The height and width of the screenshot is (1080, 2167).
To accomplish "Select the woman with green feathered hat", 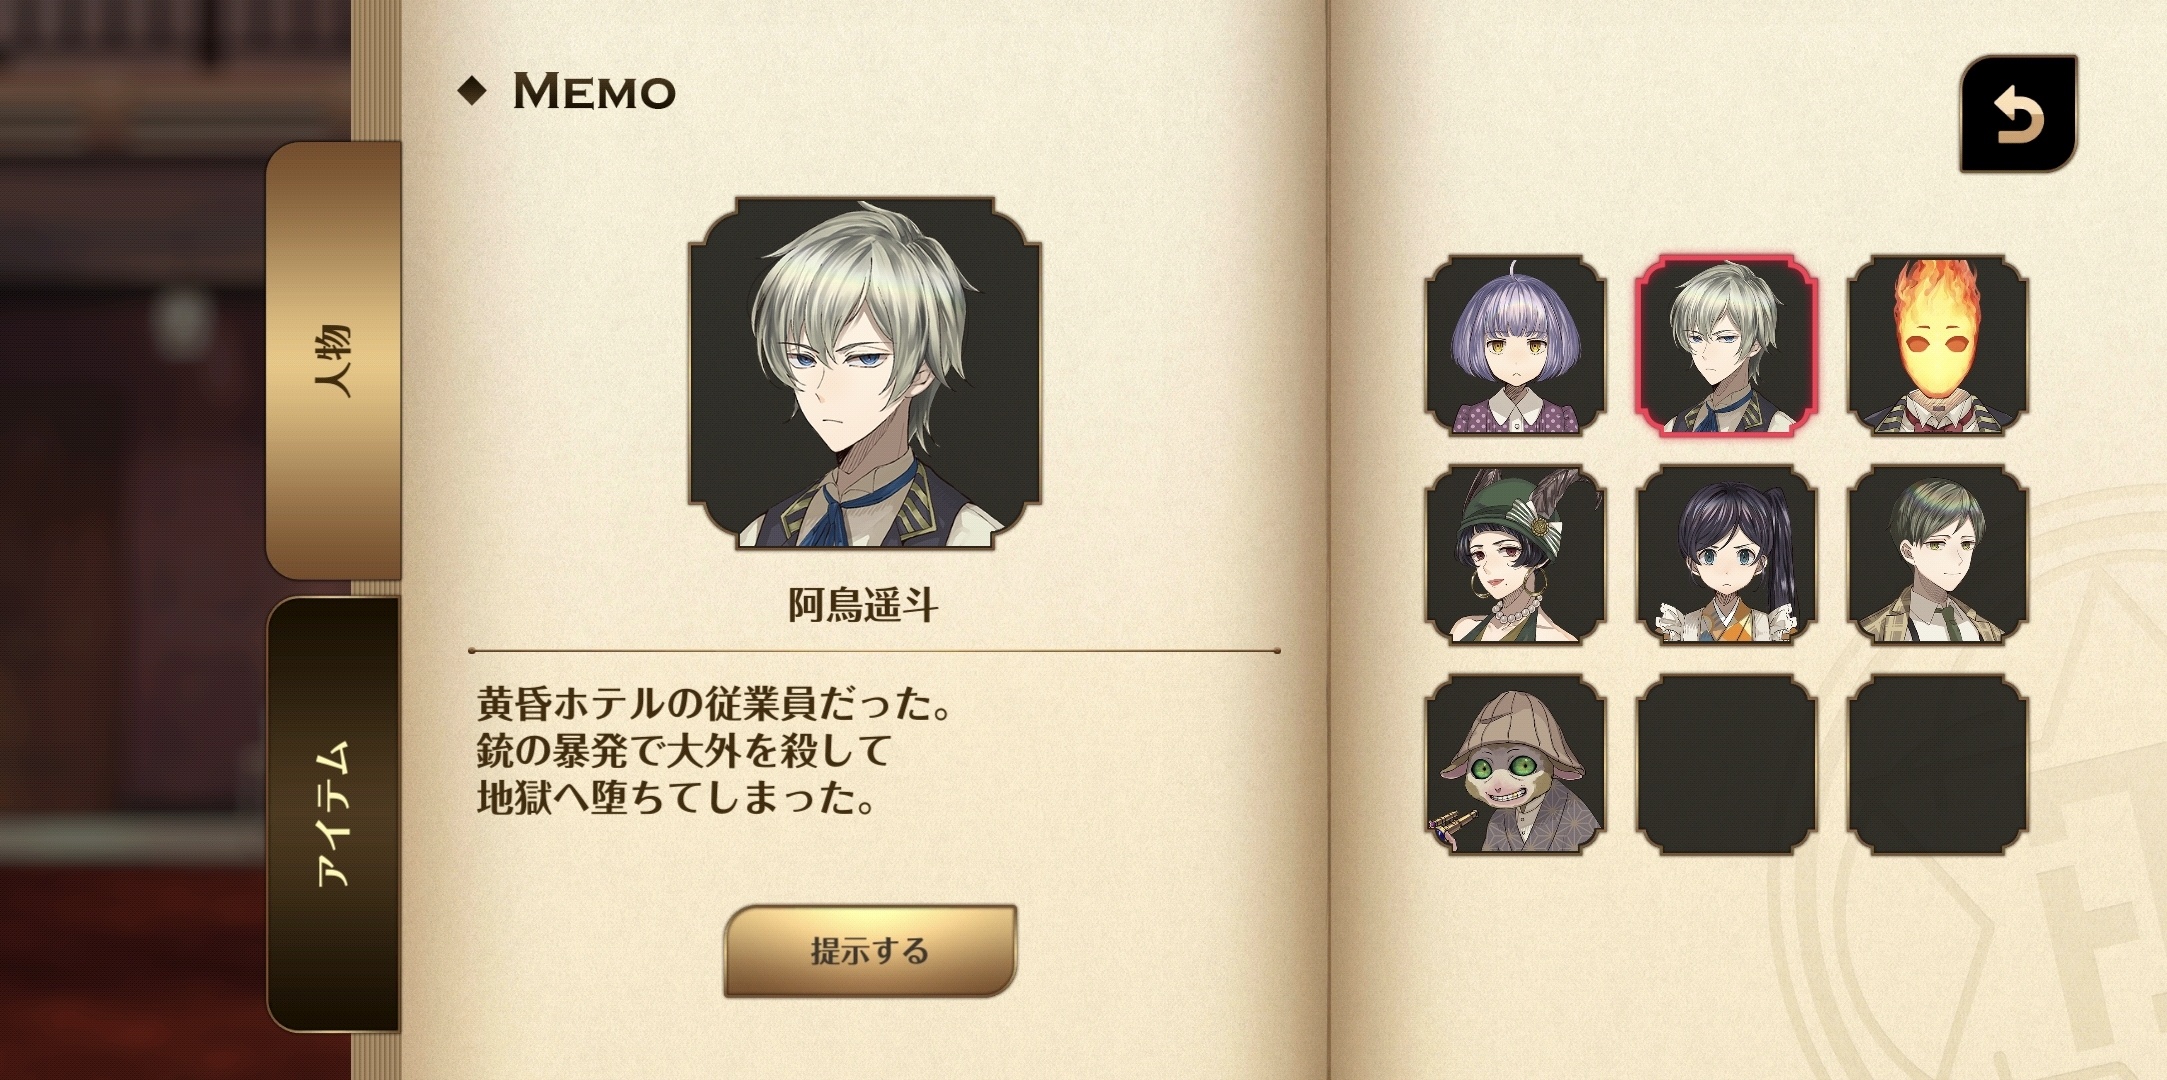I will (x=1516, y=555).
